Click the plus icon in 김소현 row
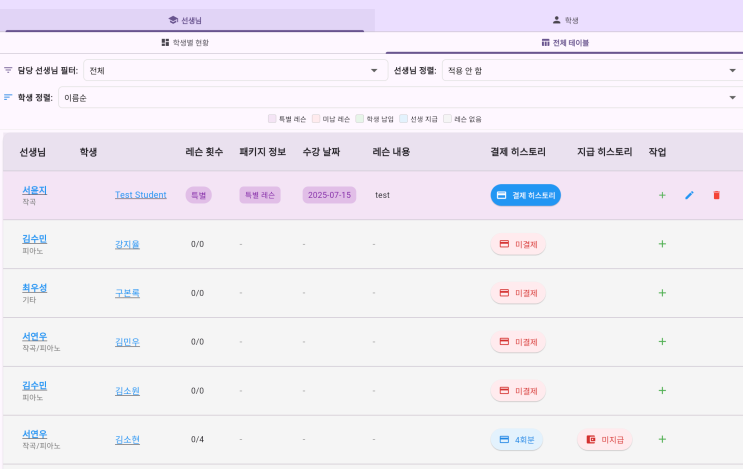 pyautogui.click(x=662, y=439)
